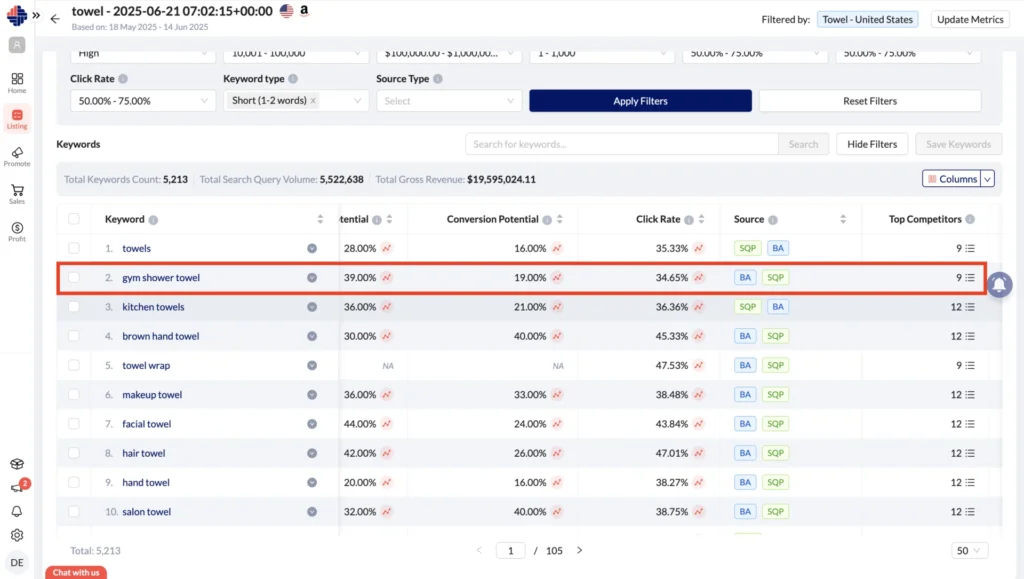Open the Listing section in sidebar

tap(17, 118)
